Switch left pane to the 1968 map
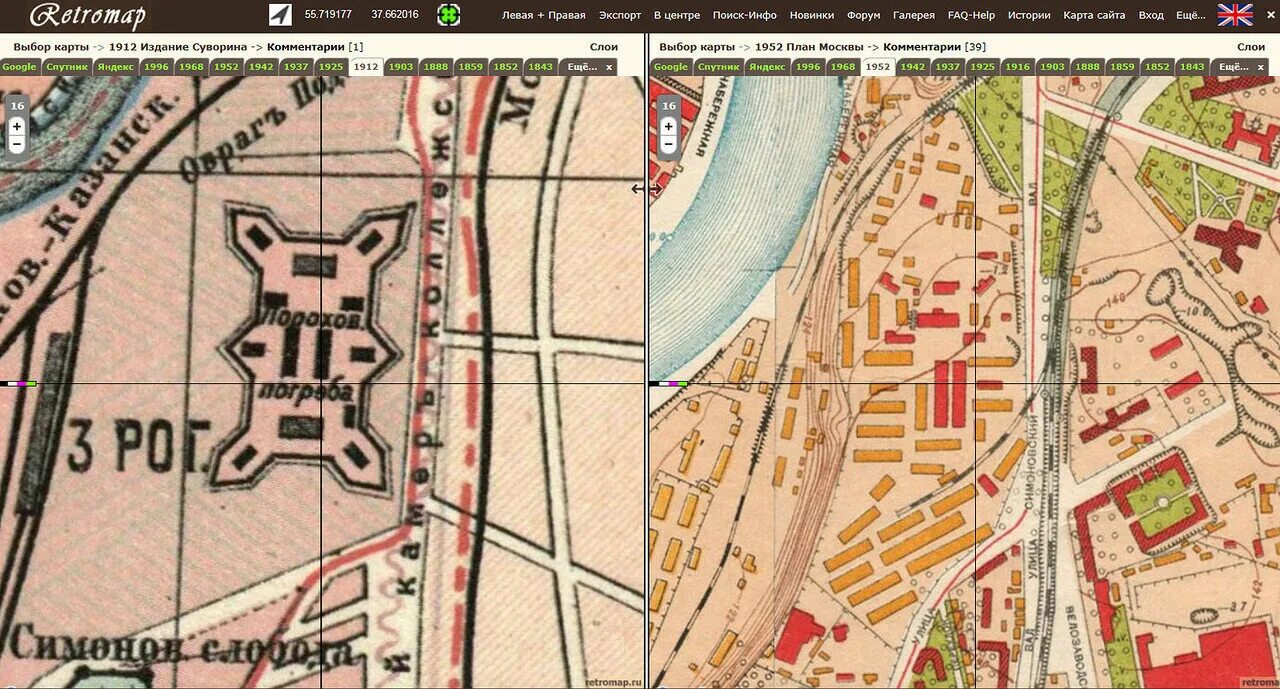Screen dimensions: 1280x689 (x=191, y=67)
